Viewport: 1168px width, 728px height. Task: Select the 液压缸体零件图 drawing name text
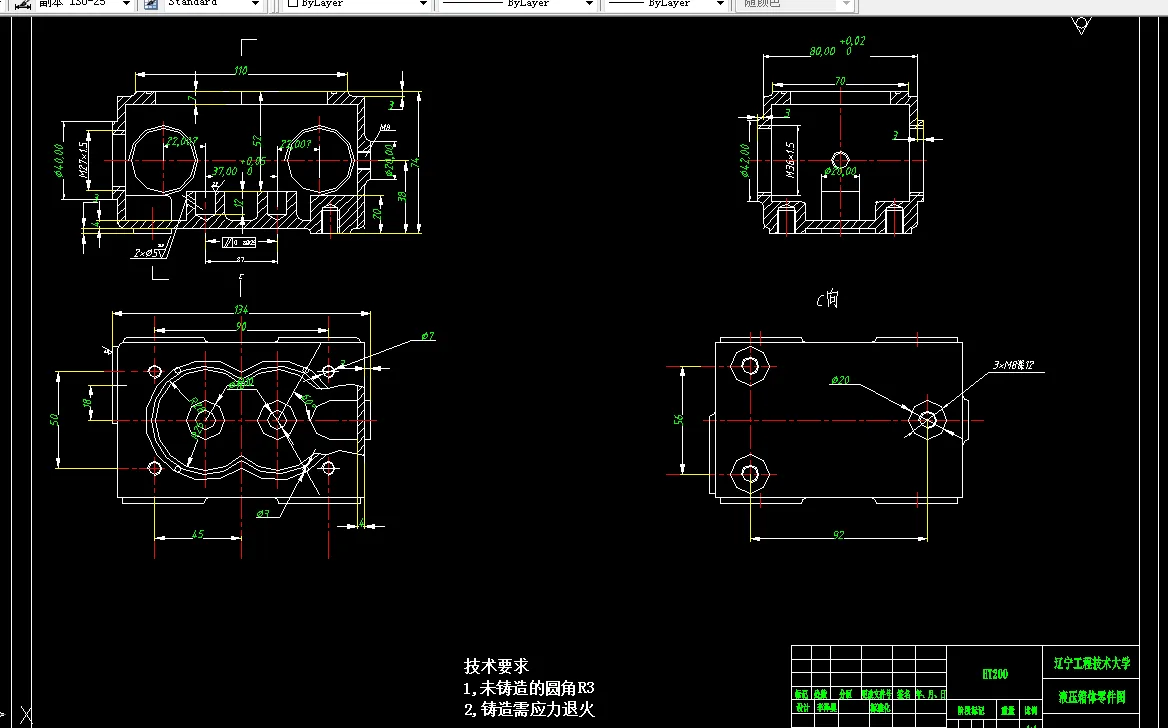(1093, 696)
